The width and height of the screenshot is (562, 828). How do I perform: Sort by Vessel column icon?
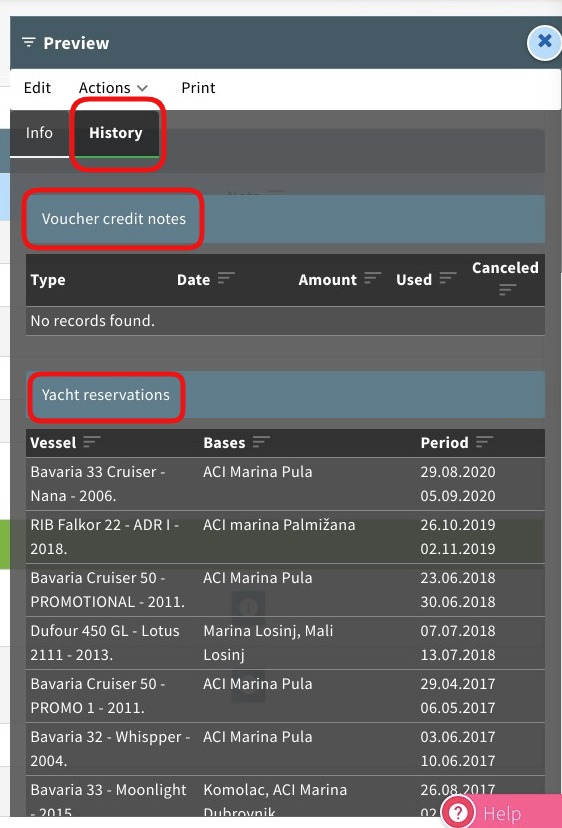(91, 441)
